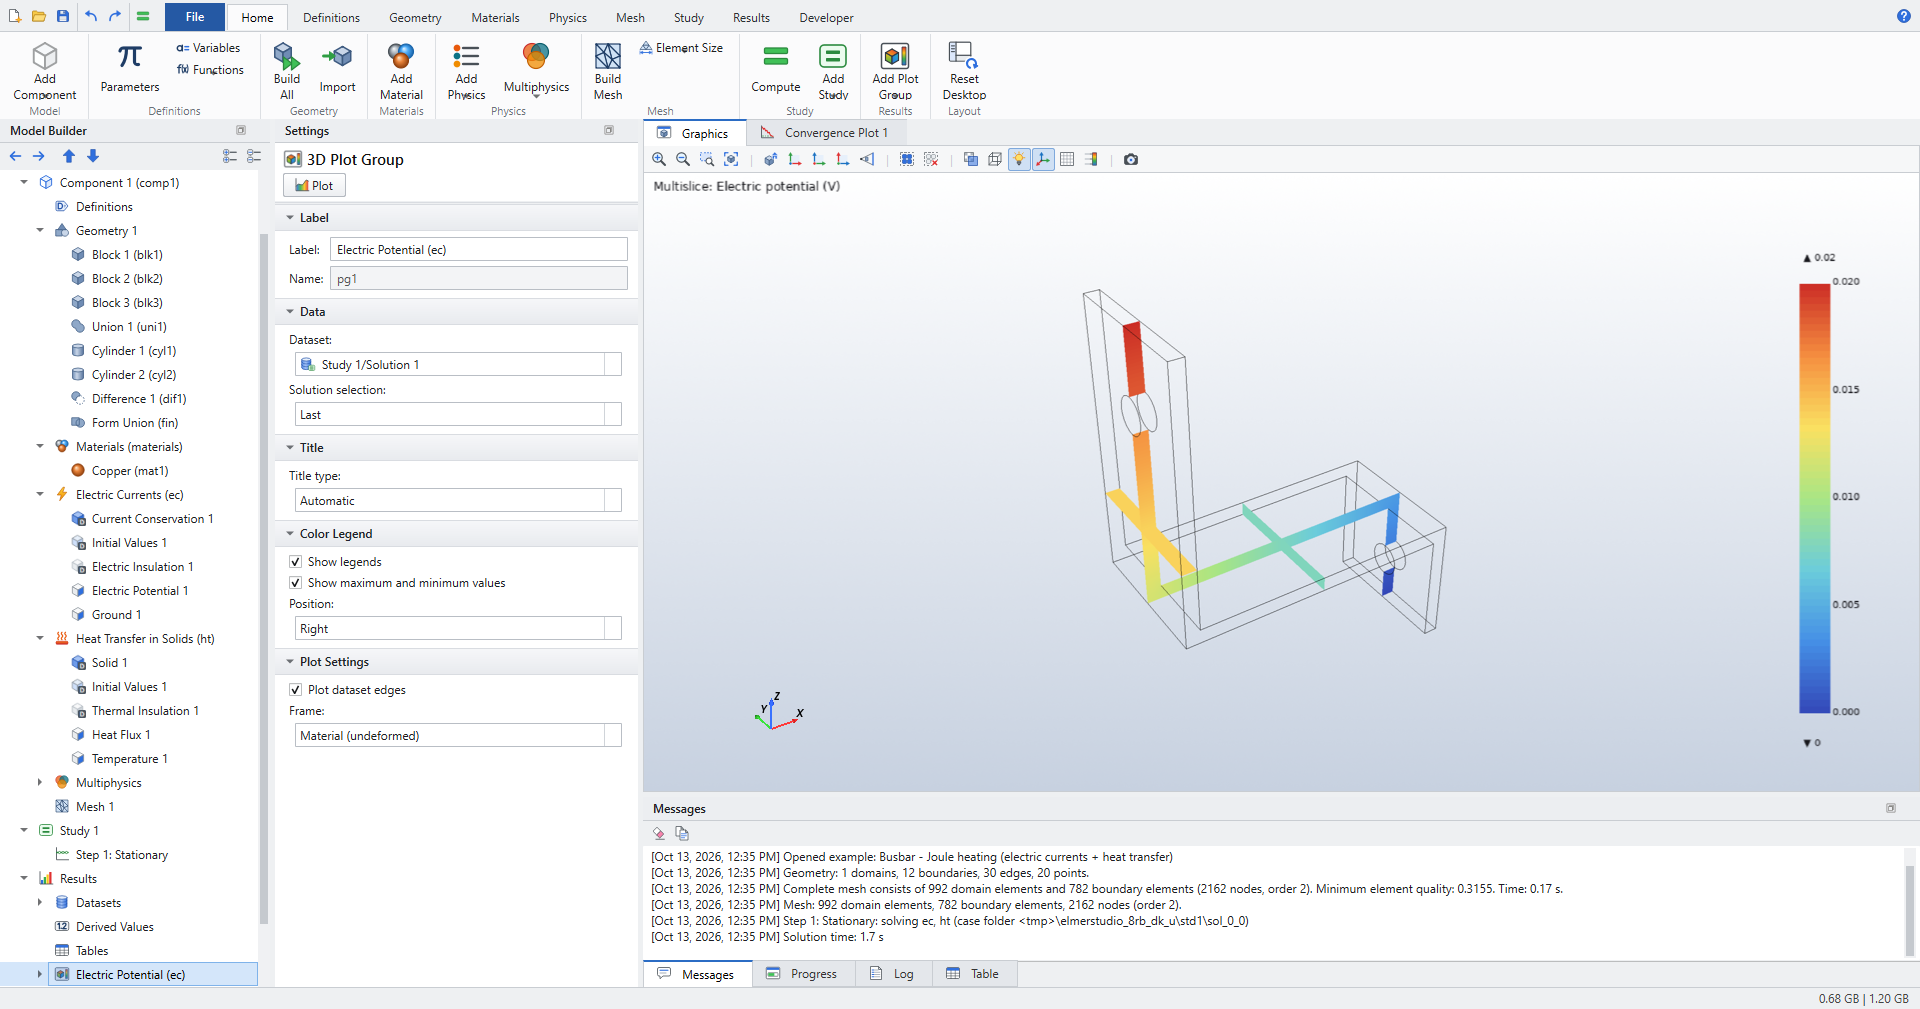Image resolution: width=1920 pixels, height=1009 pixels.
Task: Click the Variables button in Definitions
Action: coord(208,48)
